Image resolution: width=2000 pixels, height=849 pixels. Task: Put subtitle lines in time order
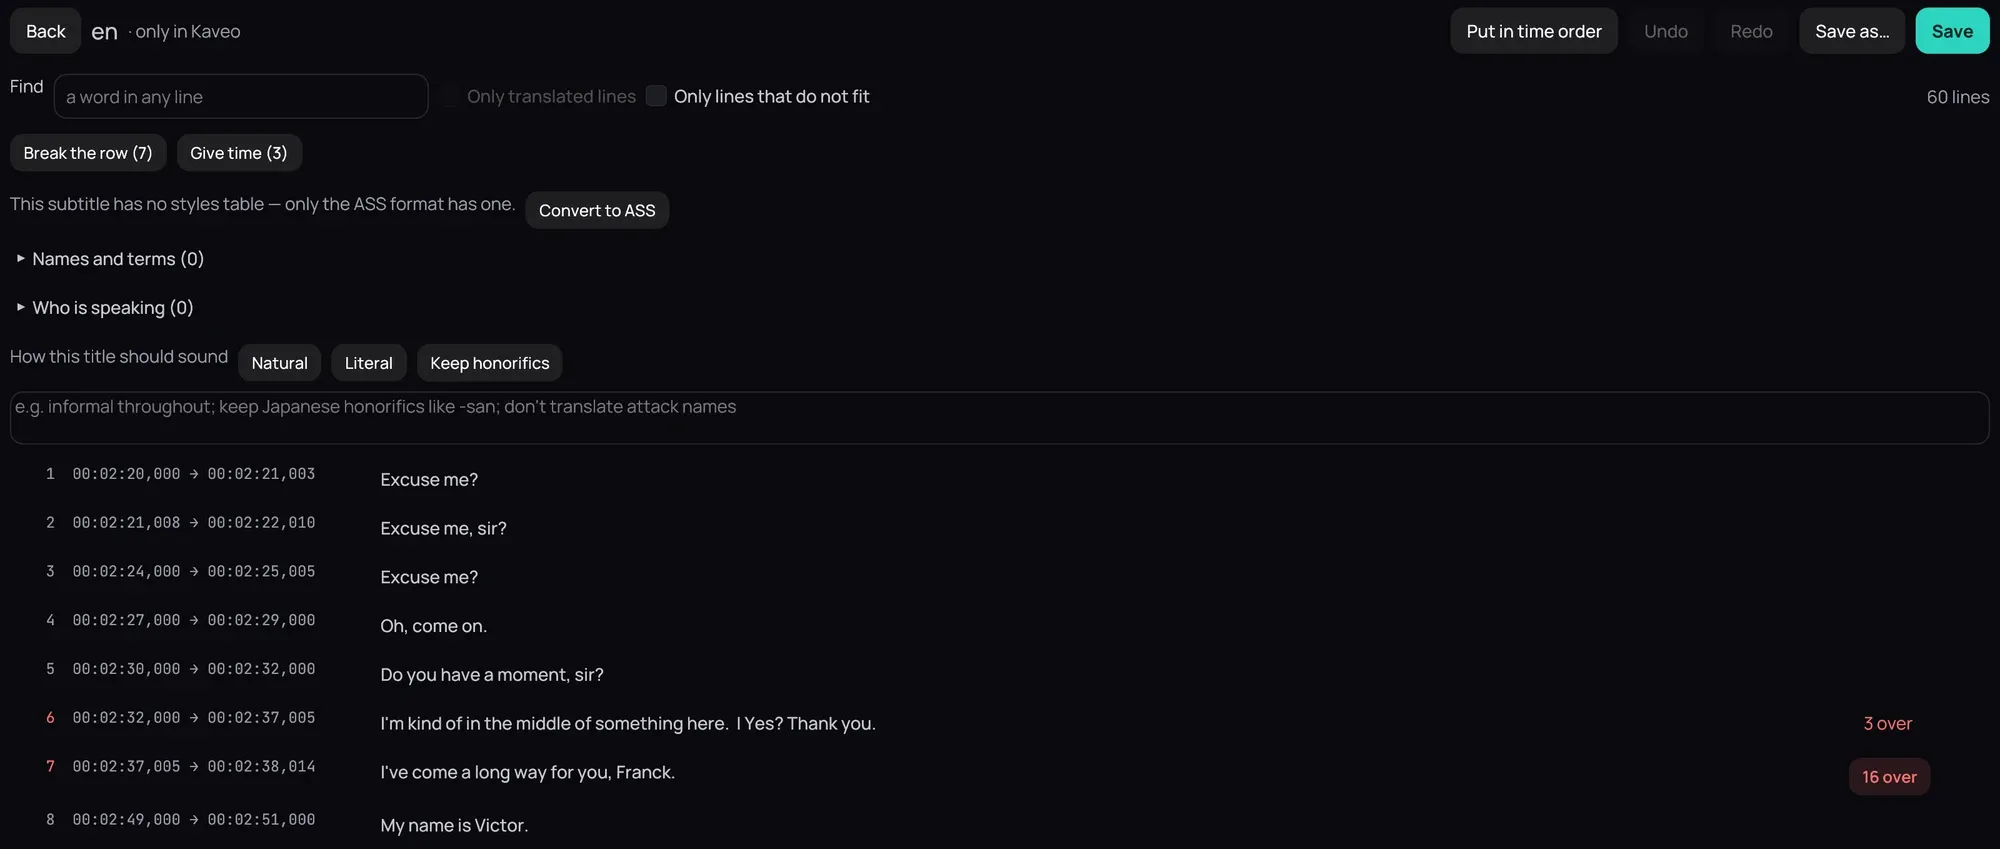pyautogui.click(x=1534, y=31)
